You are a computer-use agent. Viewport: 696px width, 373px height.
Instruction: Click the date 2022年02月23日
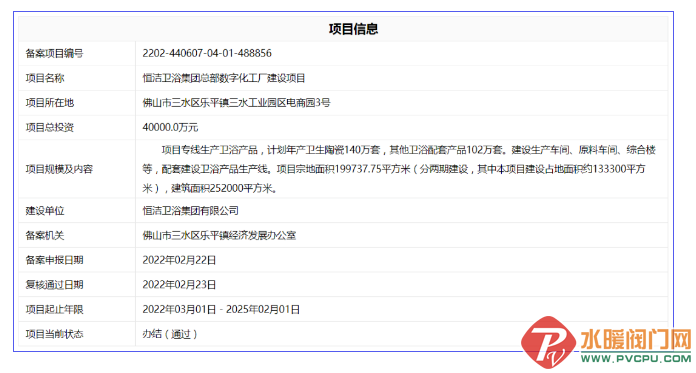coord(179,285)
